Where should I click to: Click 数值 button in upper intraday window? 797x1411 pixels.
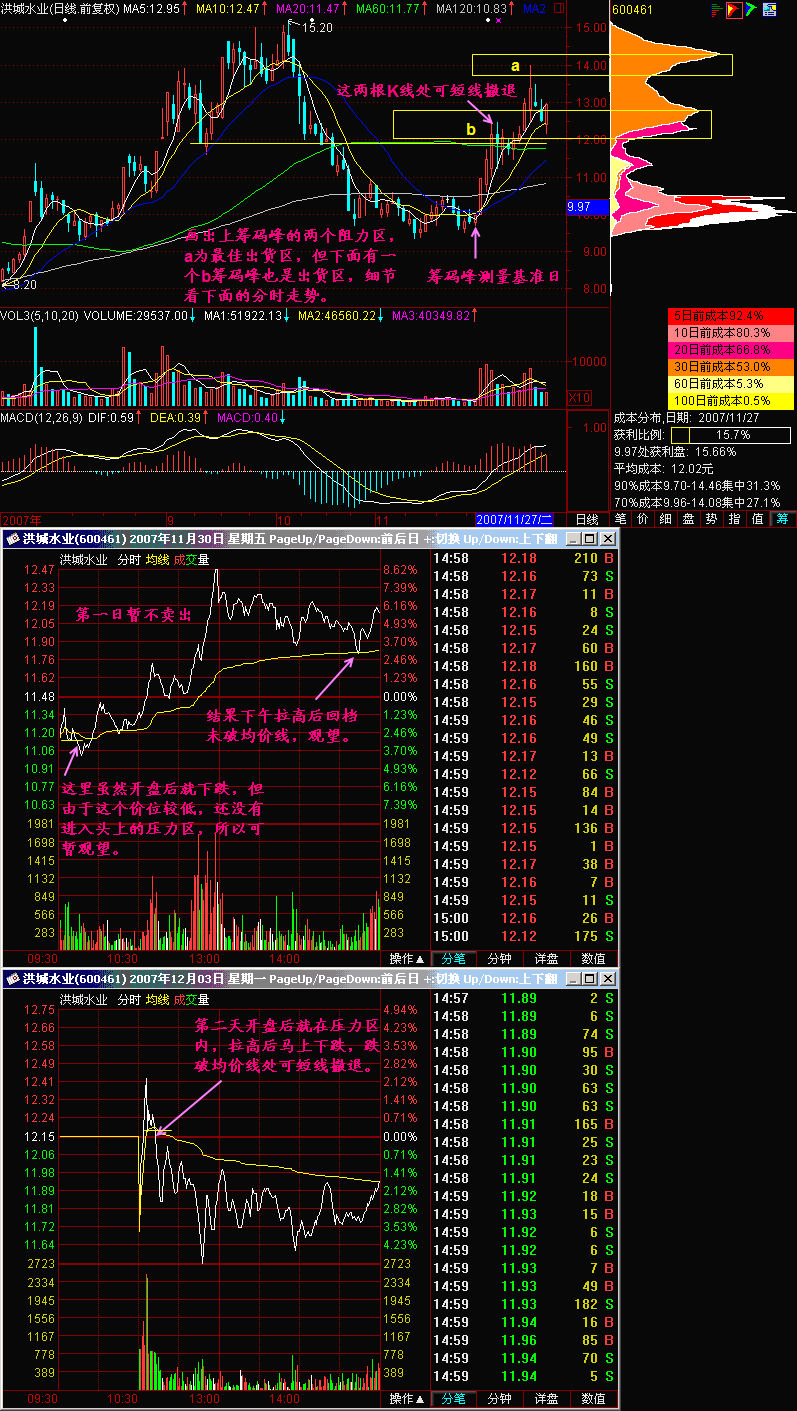click(x=593, y=958)
